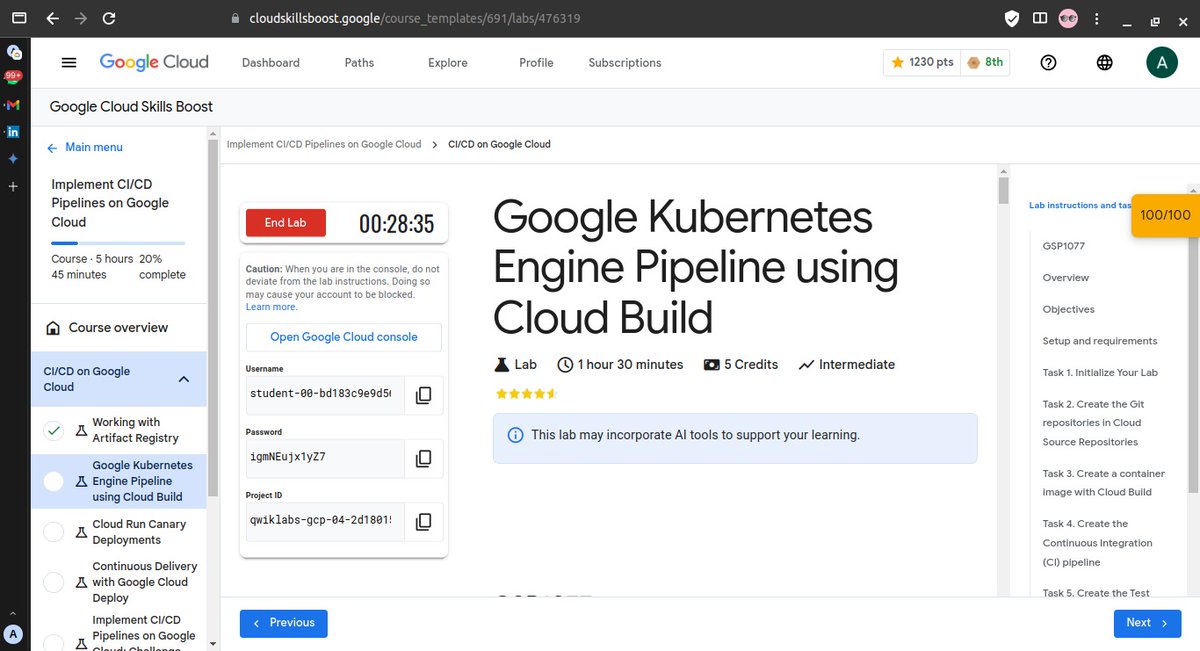Click the browser back arrow

pyautogui.click(x=53, y=18)
